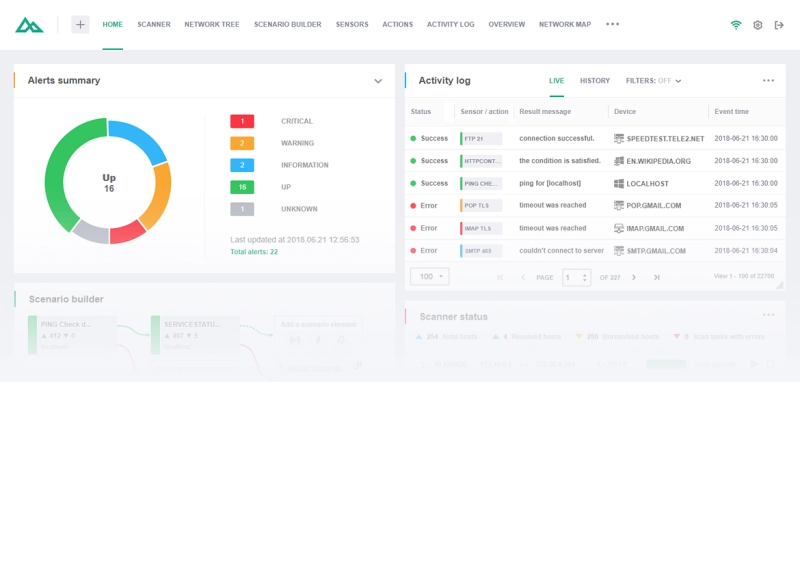Click the red Critical alert count swatch
The height and width of the screenshot is (566, 800).
[242, 121]
